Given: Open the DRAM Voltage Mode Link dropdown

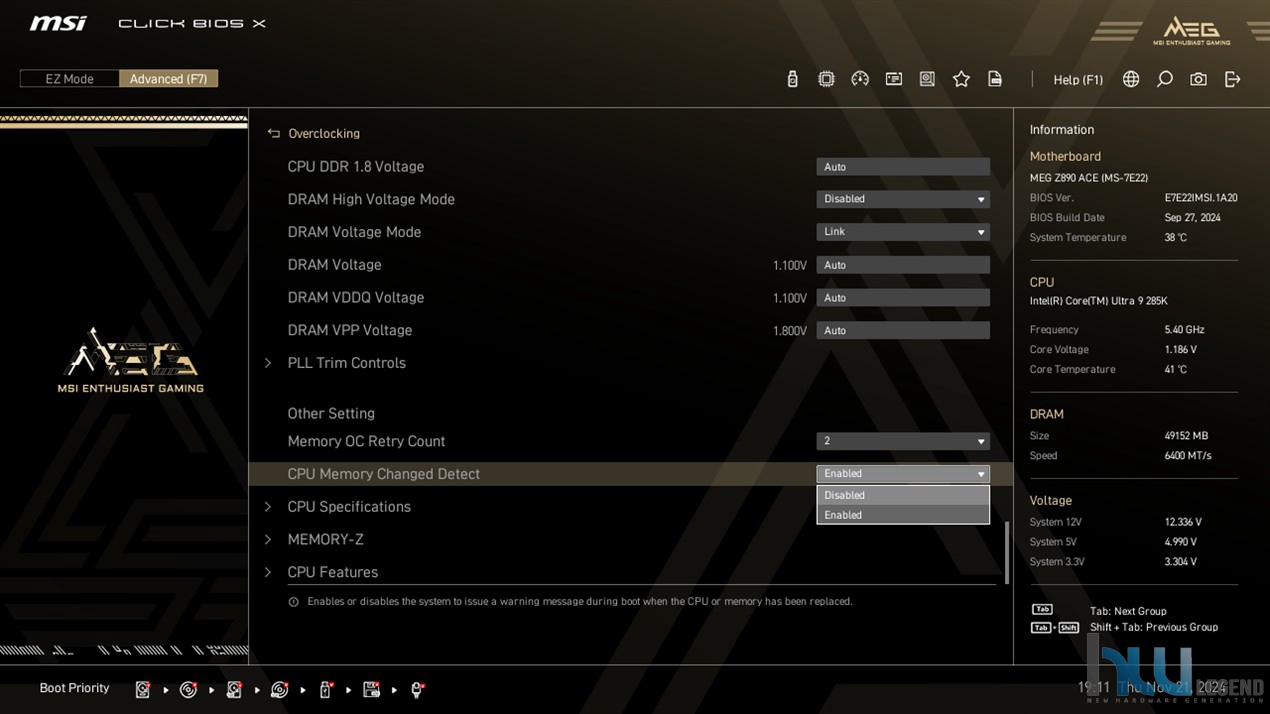Looking at the screenshot, I should click(x=903, y=231).
